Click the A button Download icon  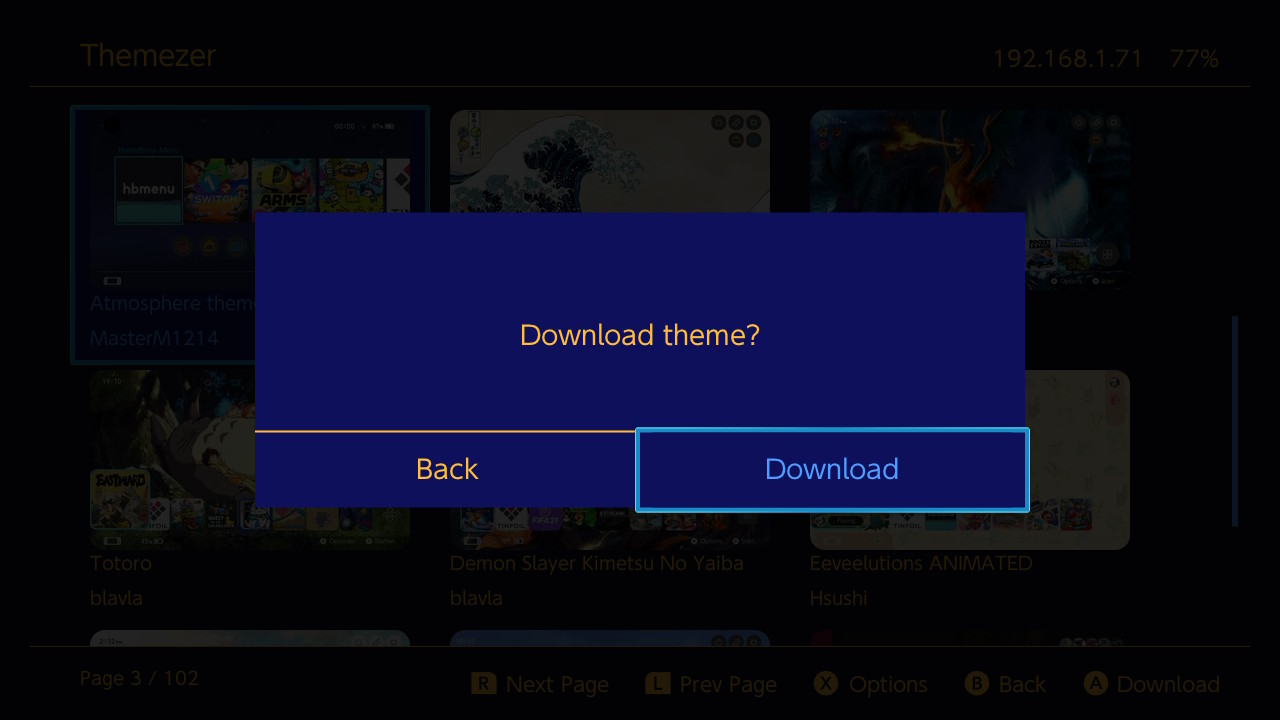[1096, 684]
